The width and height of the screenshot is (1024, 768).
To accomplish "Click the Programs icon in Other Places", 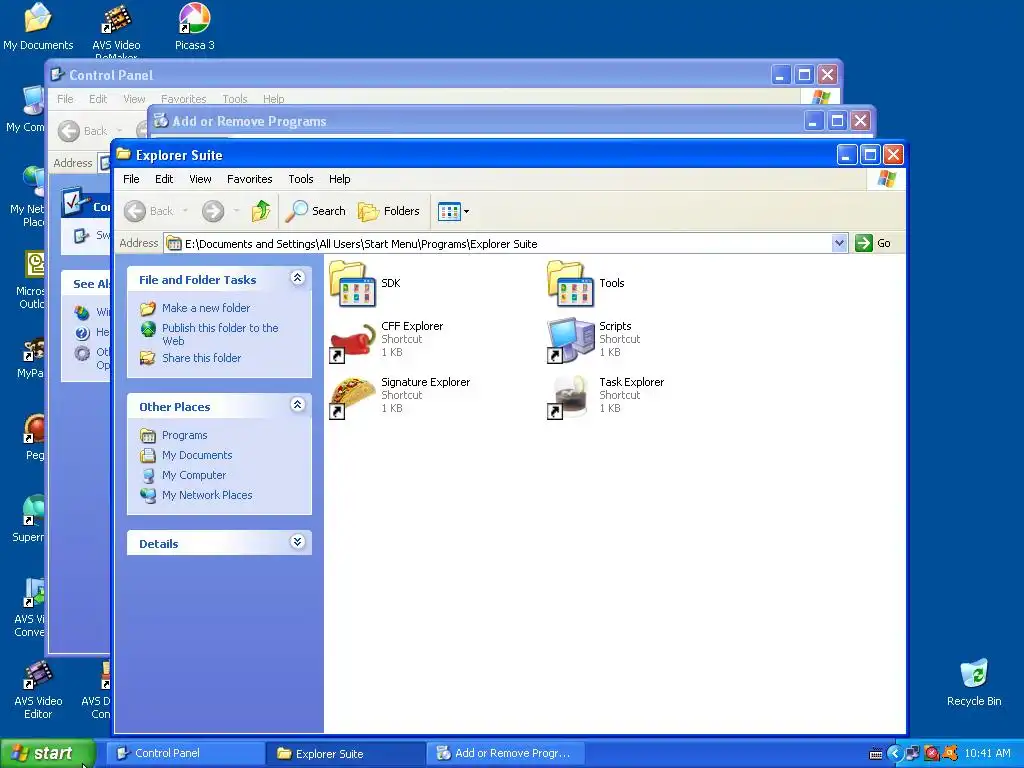I will (148, 436).
